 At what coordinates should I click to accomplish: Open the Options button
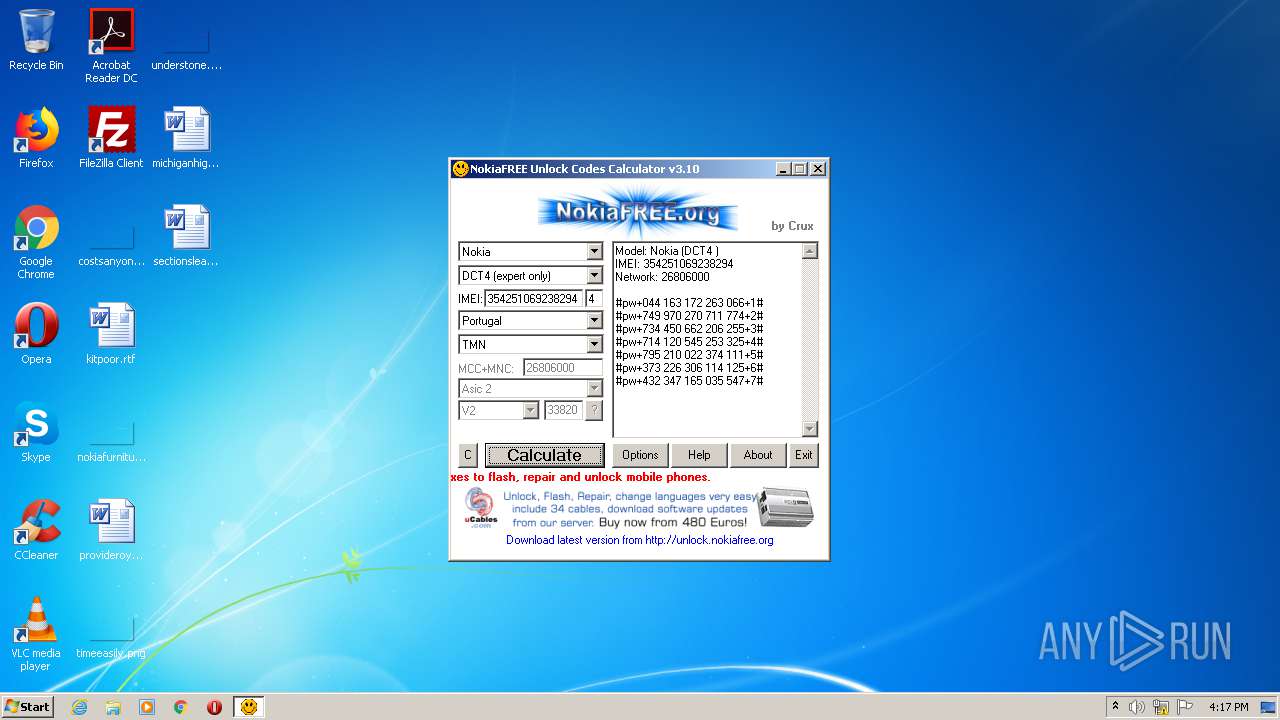(x=640, y=455)
